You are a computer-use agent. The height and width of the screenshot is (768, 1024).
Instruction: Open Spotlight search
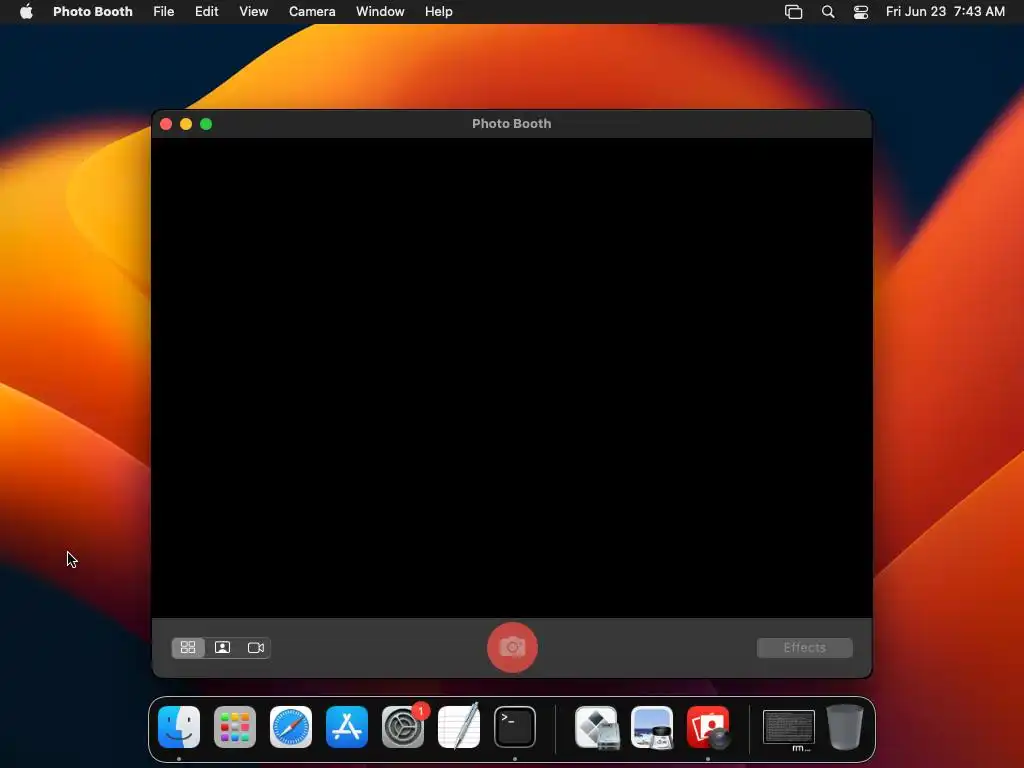[x=828, y=12]
